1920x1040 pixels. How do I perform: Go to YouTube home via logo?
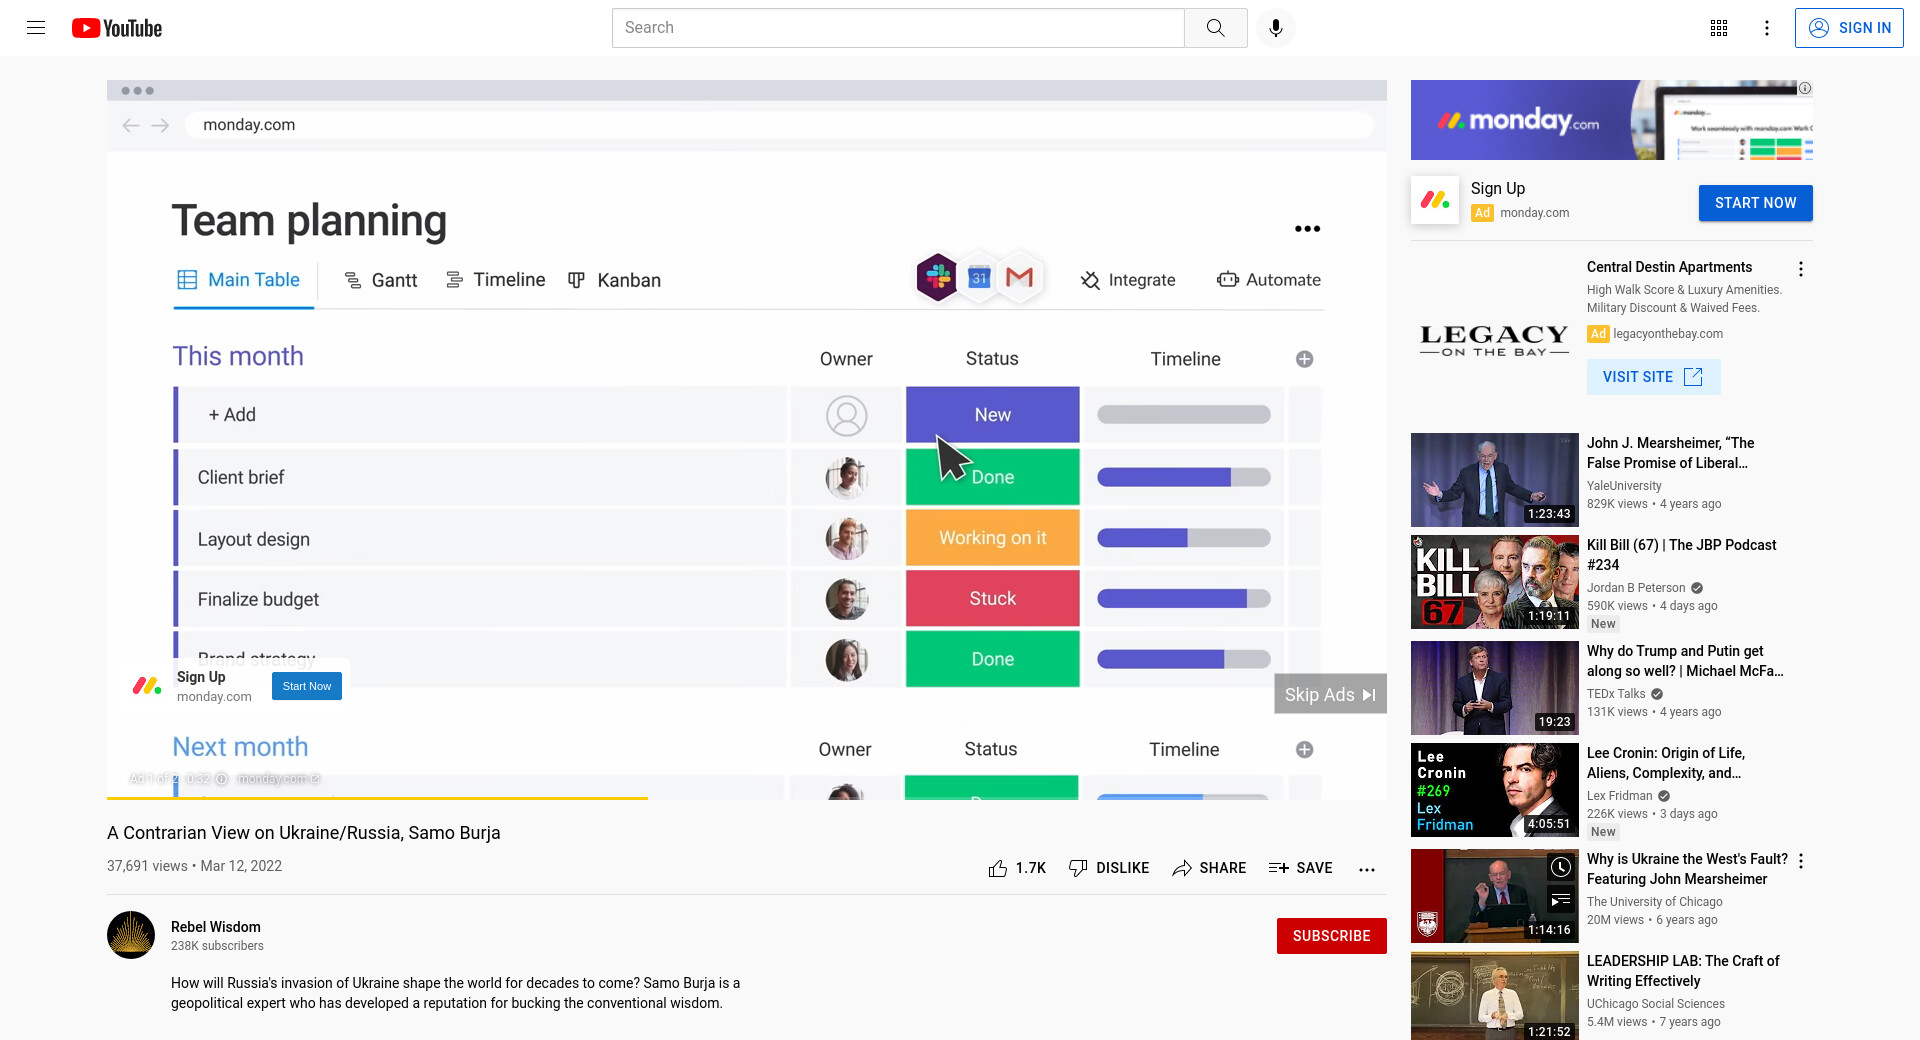tap(117, 28)
